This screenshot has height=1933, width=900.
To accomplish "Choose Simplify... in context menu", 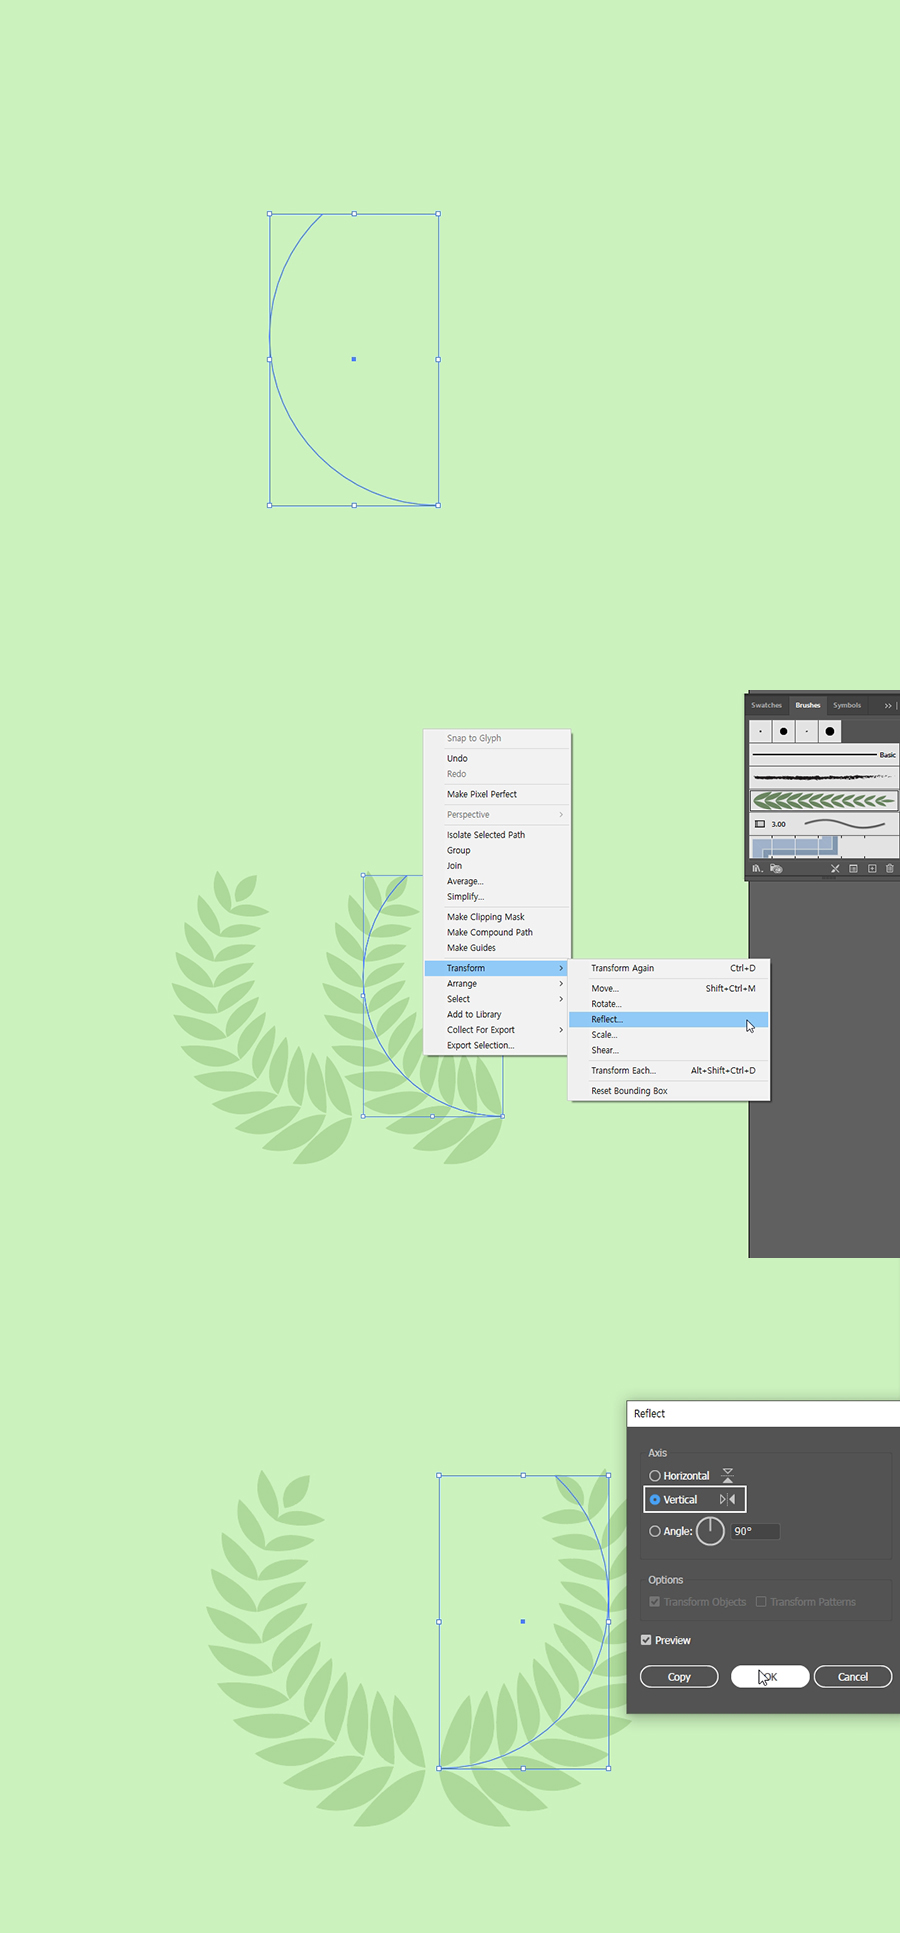I will pos(496,897).
